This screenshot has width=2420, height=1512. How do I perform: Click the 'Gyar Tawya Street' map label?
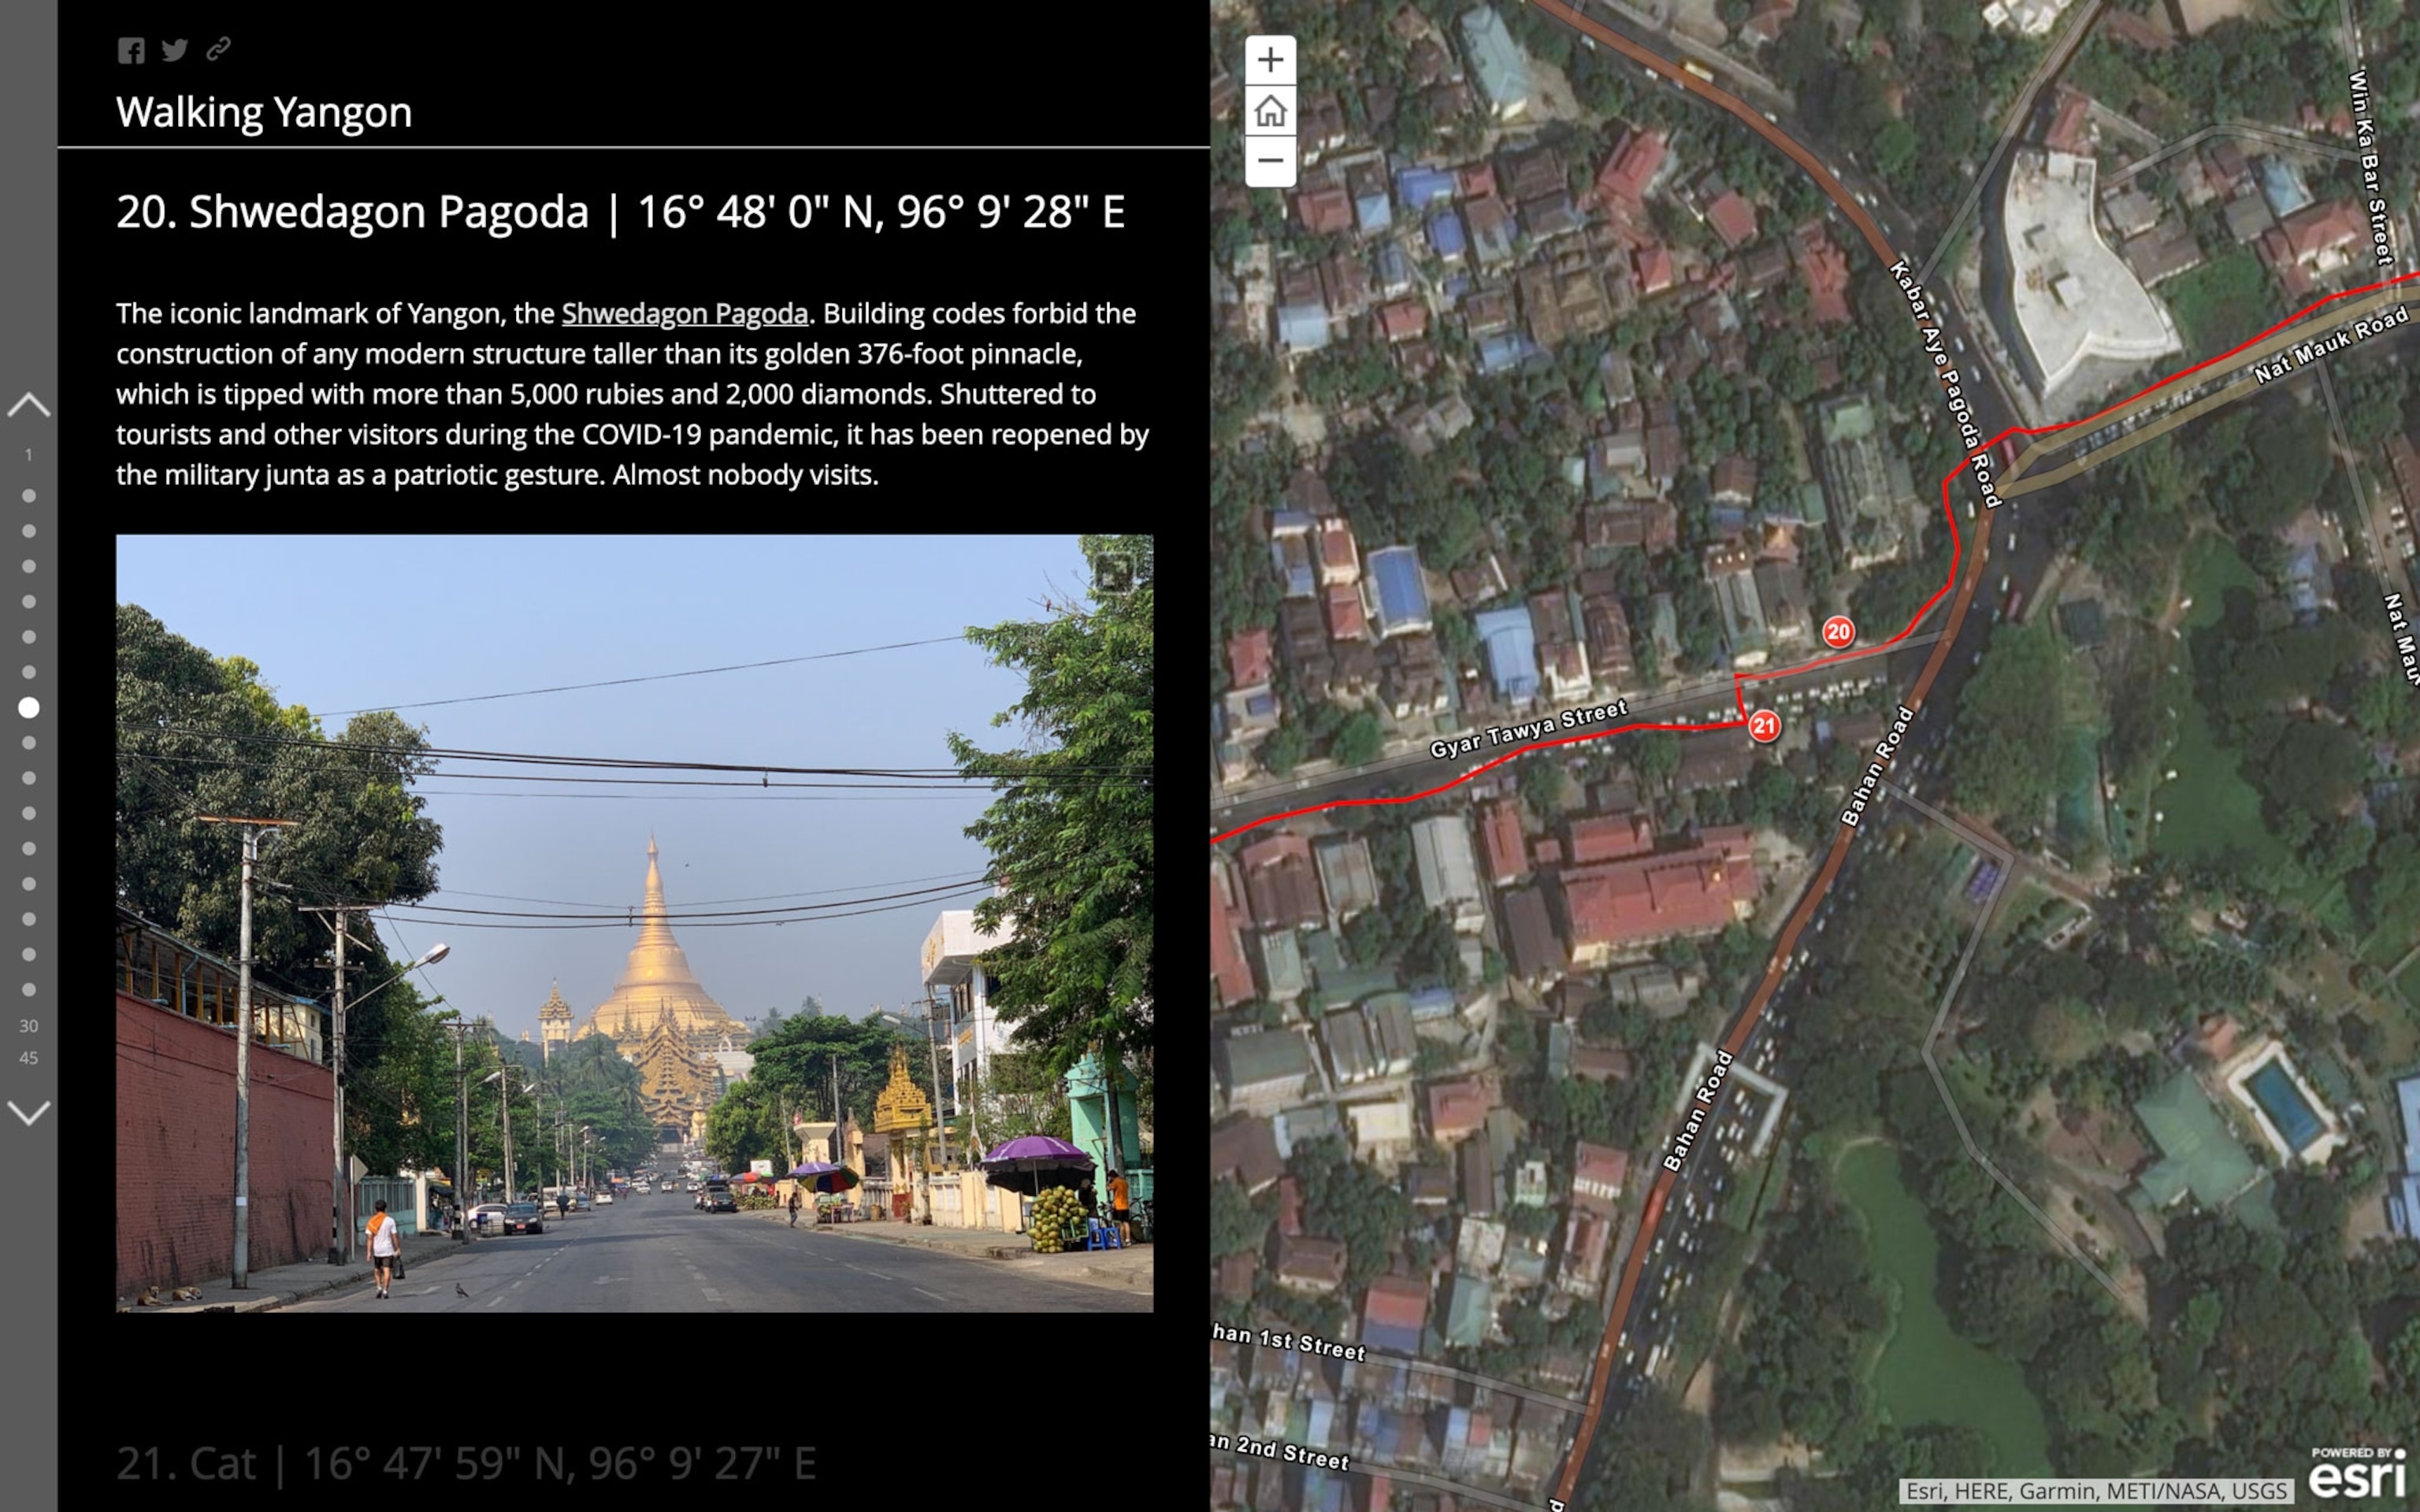point(1528,729)
